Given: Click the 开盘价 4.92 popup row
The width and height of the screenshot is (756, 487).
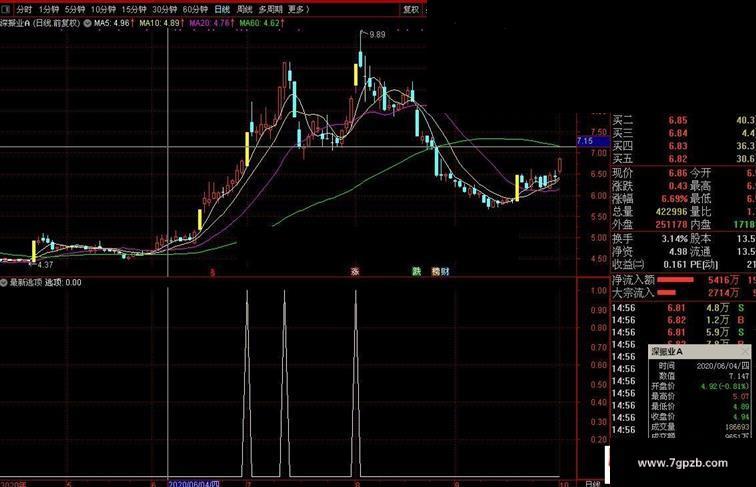Looking at the screenshot, I should (700, 386).
